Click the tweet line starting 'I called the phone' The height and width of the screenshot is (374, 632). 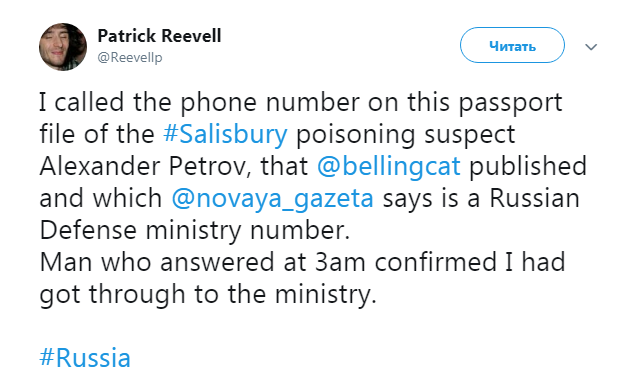[301, 102]
